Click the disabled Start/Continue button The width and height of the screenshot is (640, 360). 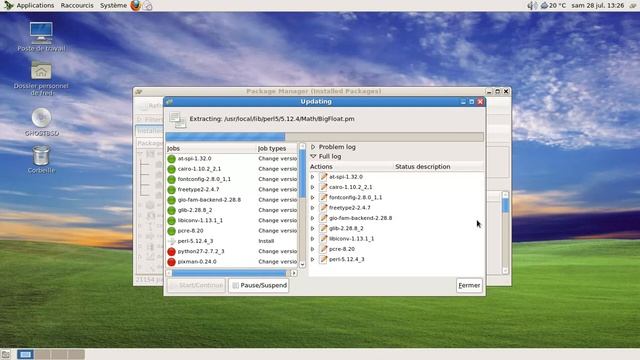pos(196,285)
